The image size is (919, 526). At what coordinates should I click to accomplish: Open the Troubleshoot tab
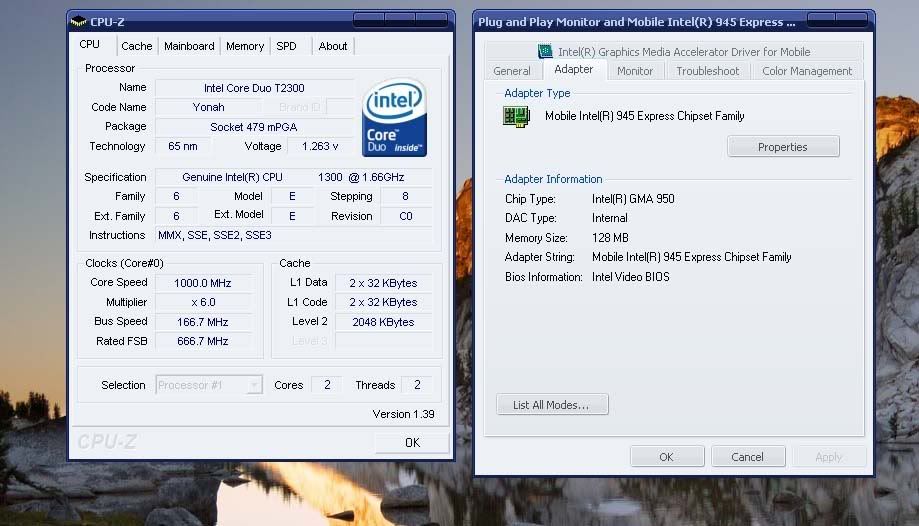(707, 71)
